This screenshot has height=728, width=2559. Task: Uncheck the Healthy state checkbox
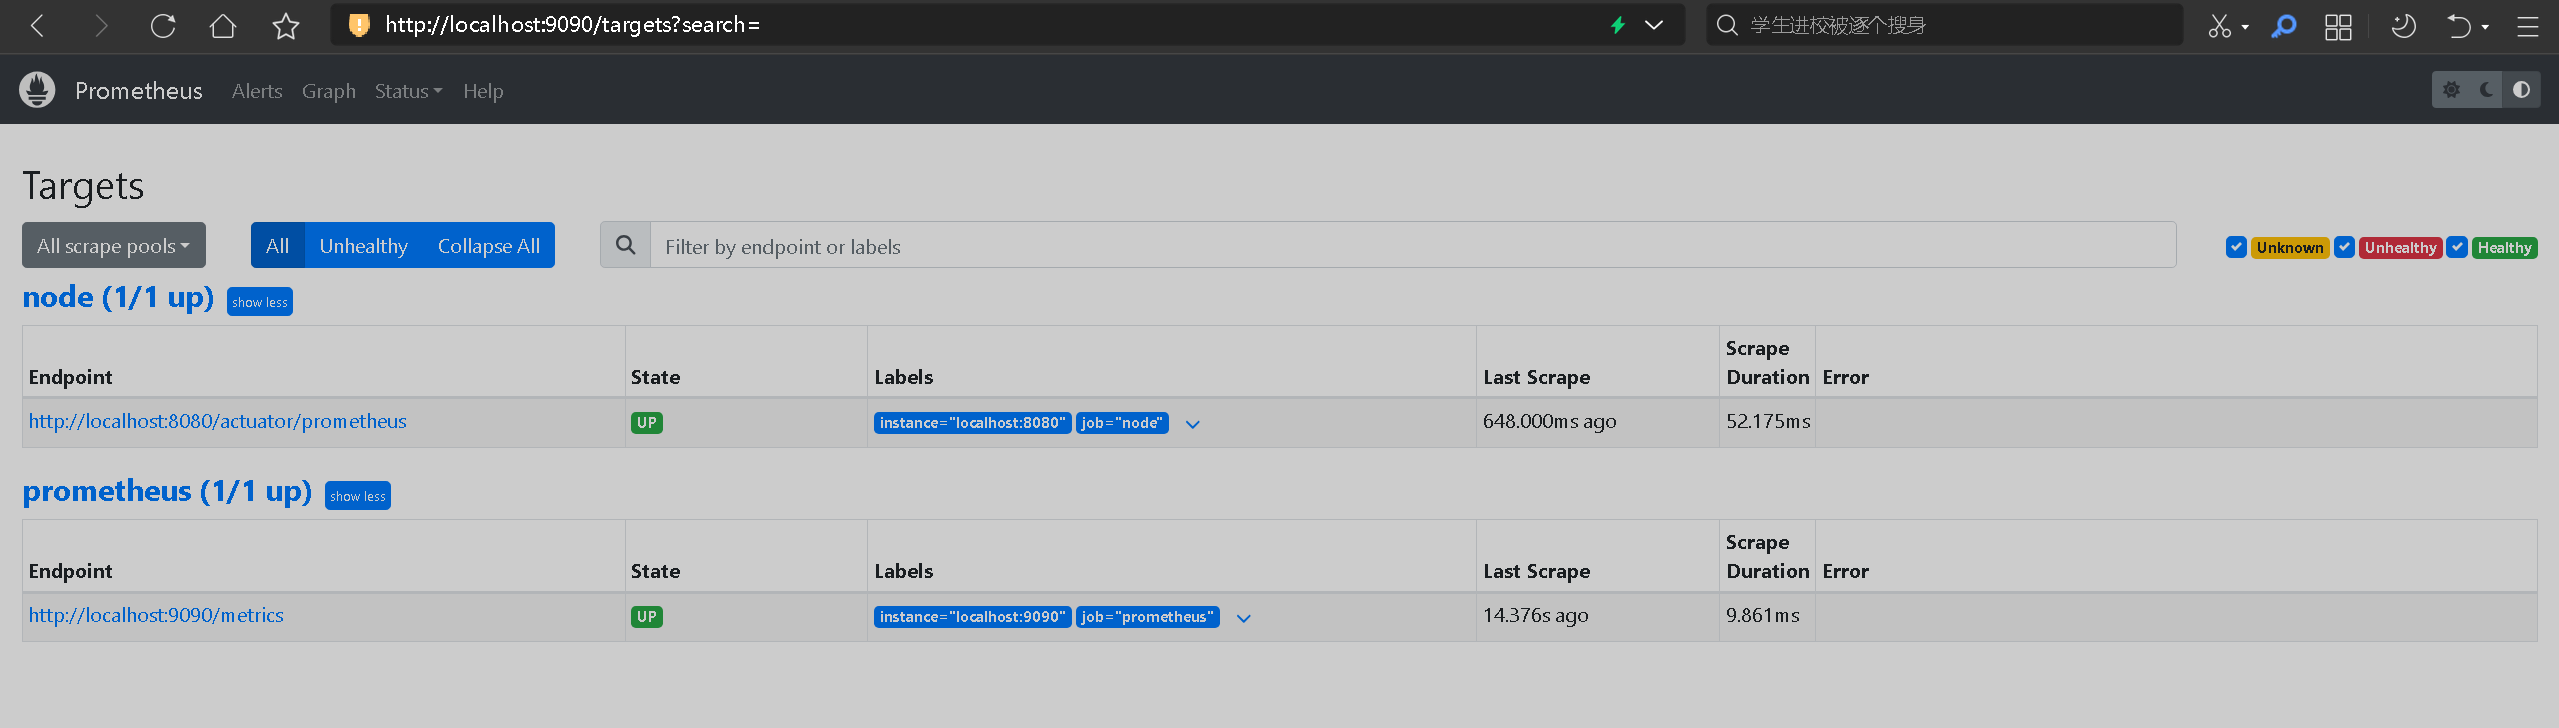click(x=2457, y=247)
